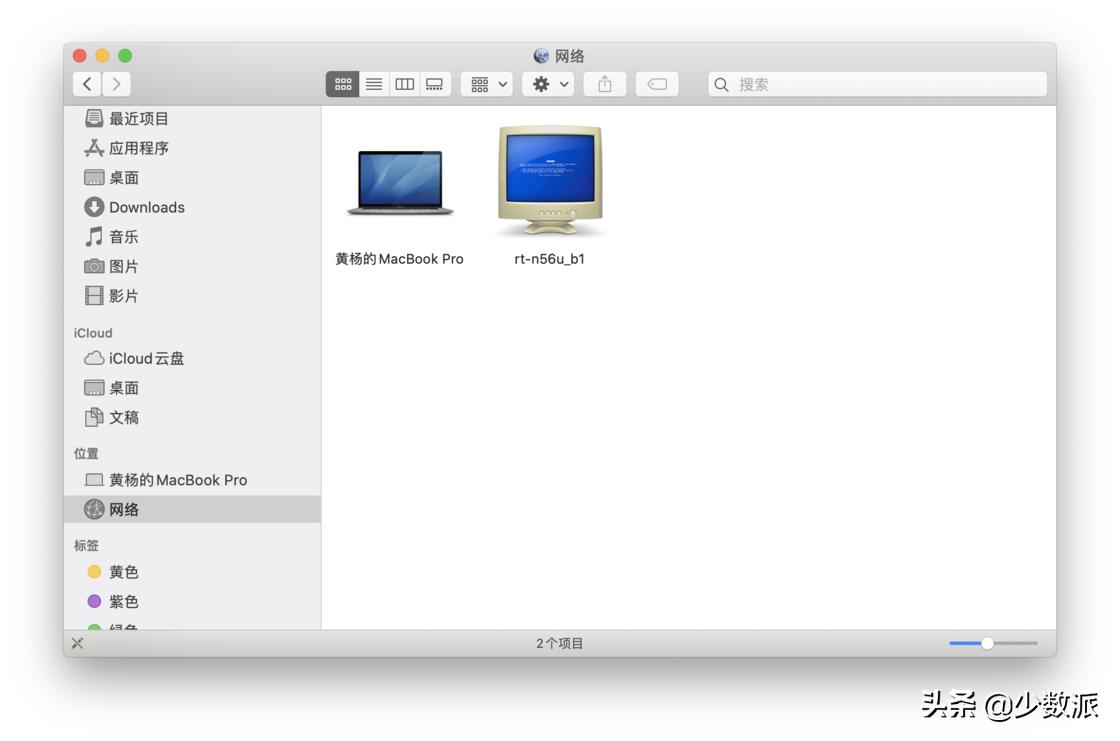
Task: Open iCloud云盘 in the sidebar
Action: coord(146,358)
